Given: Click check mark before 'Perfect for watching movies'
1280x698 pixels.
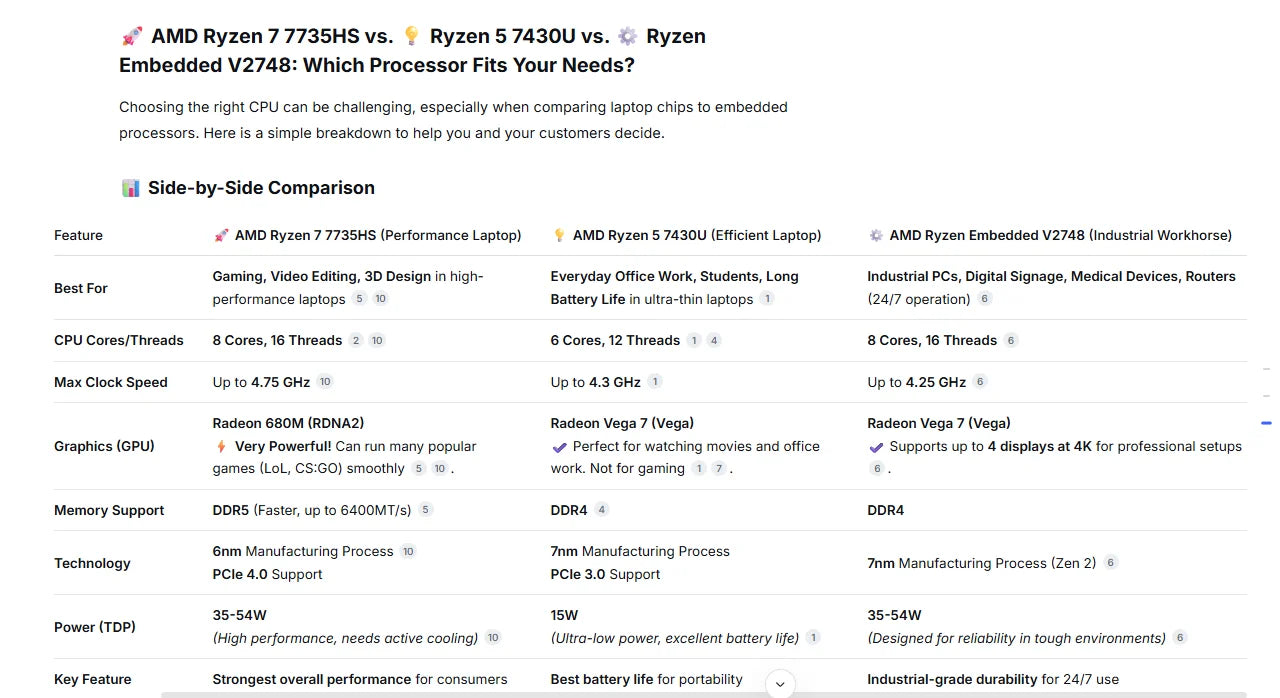Looking at the screenshot, I should (559, 447).
